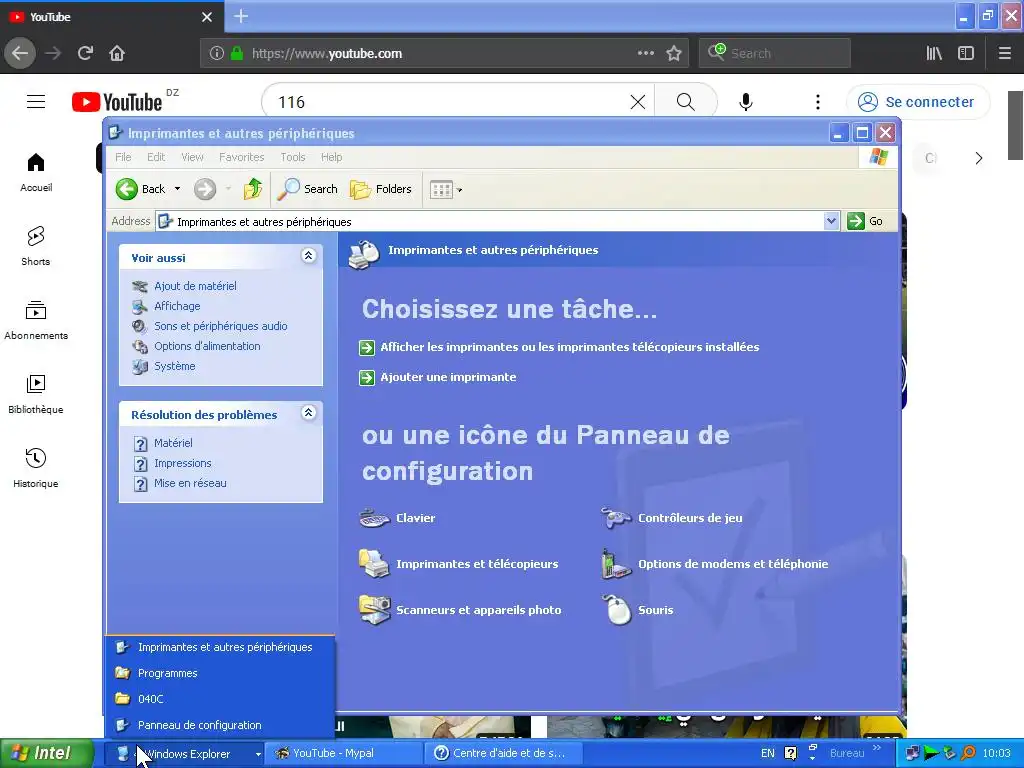Open the Favorites menu

coord(242,157)
